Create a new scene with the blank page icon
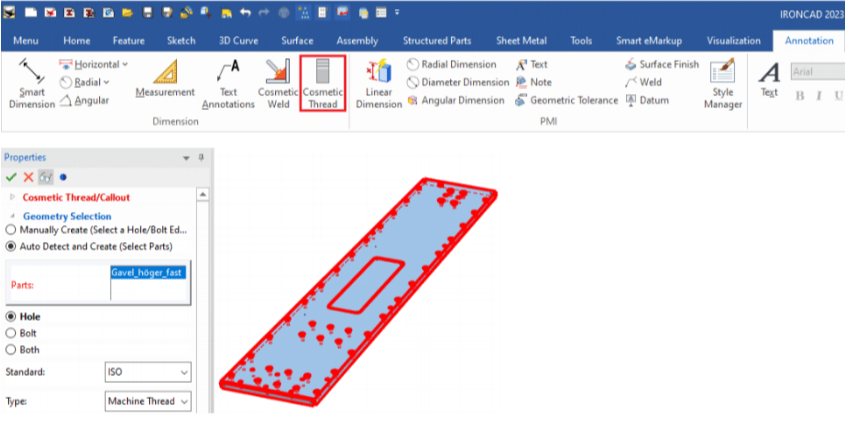Image resolution: width=846 pixels, height=422 pixels. click(30, 12)
